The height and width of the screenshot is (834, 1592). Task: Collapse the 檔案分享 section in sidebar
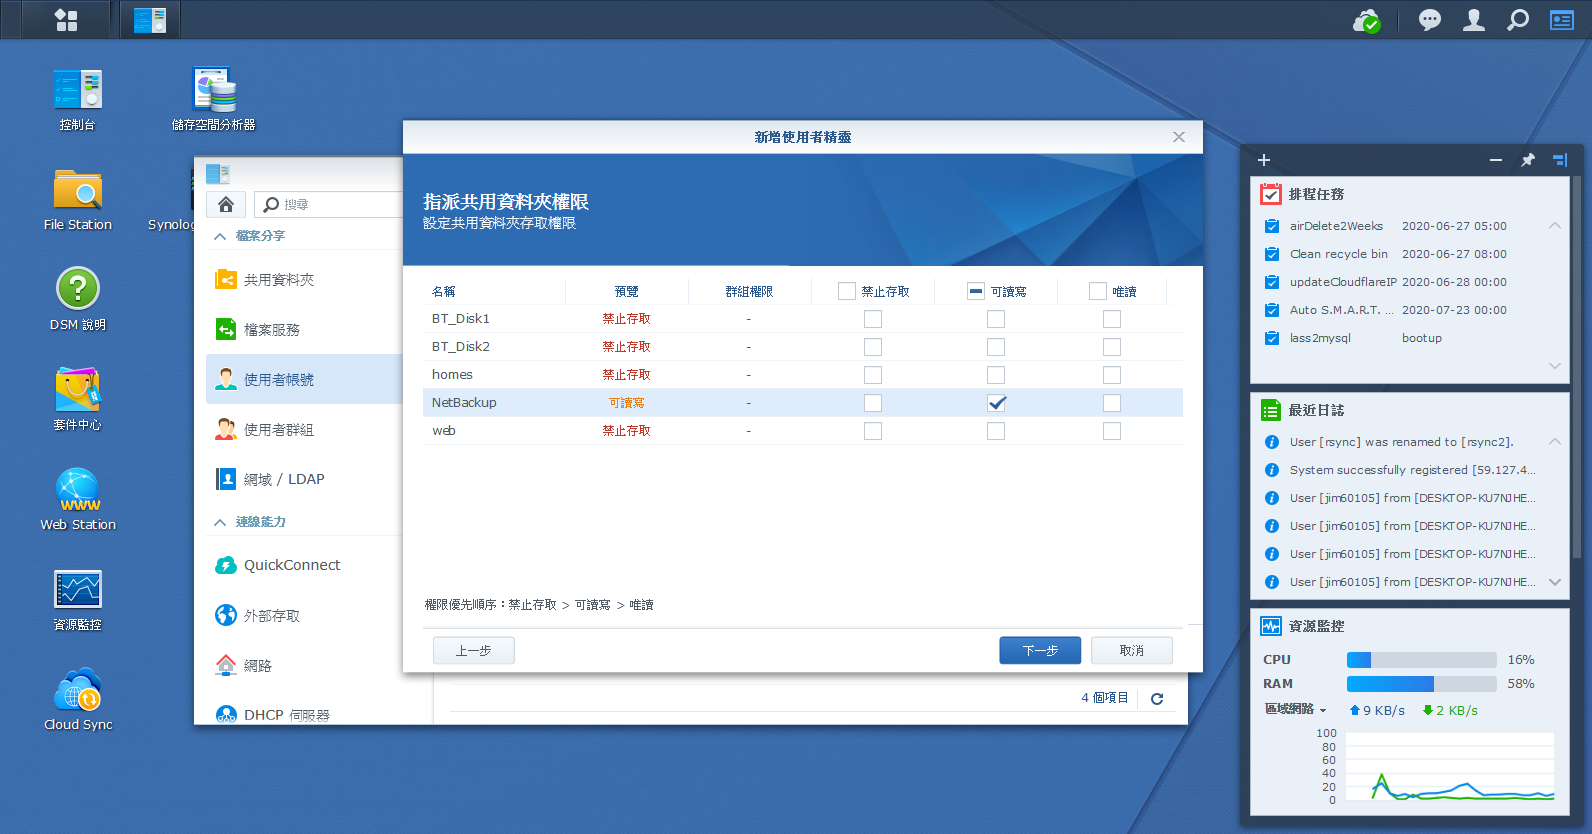220,236
